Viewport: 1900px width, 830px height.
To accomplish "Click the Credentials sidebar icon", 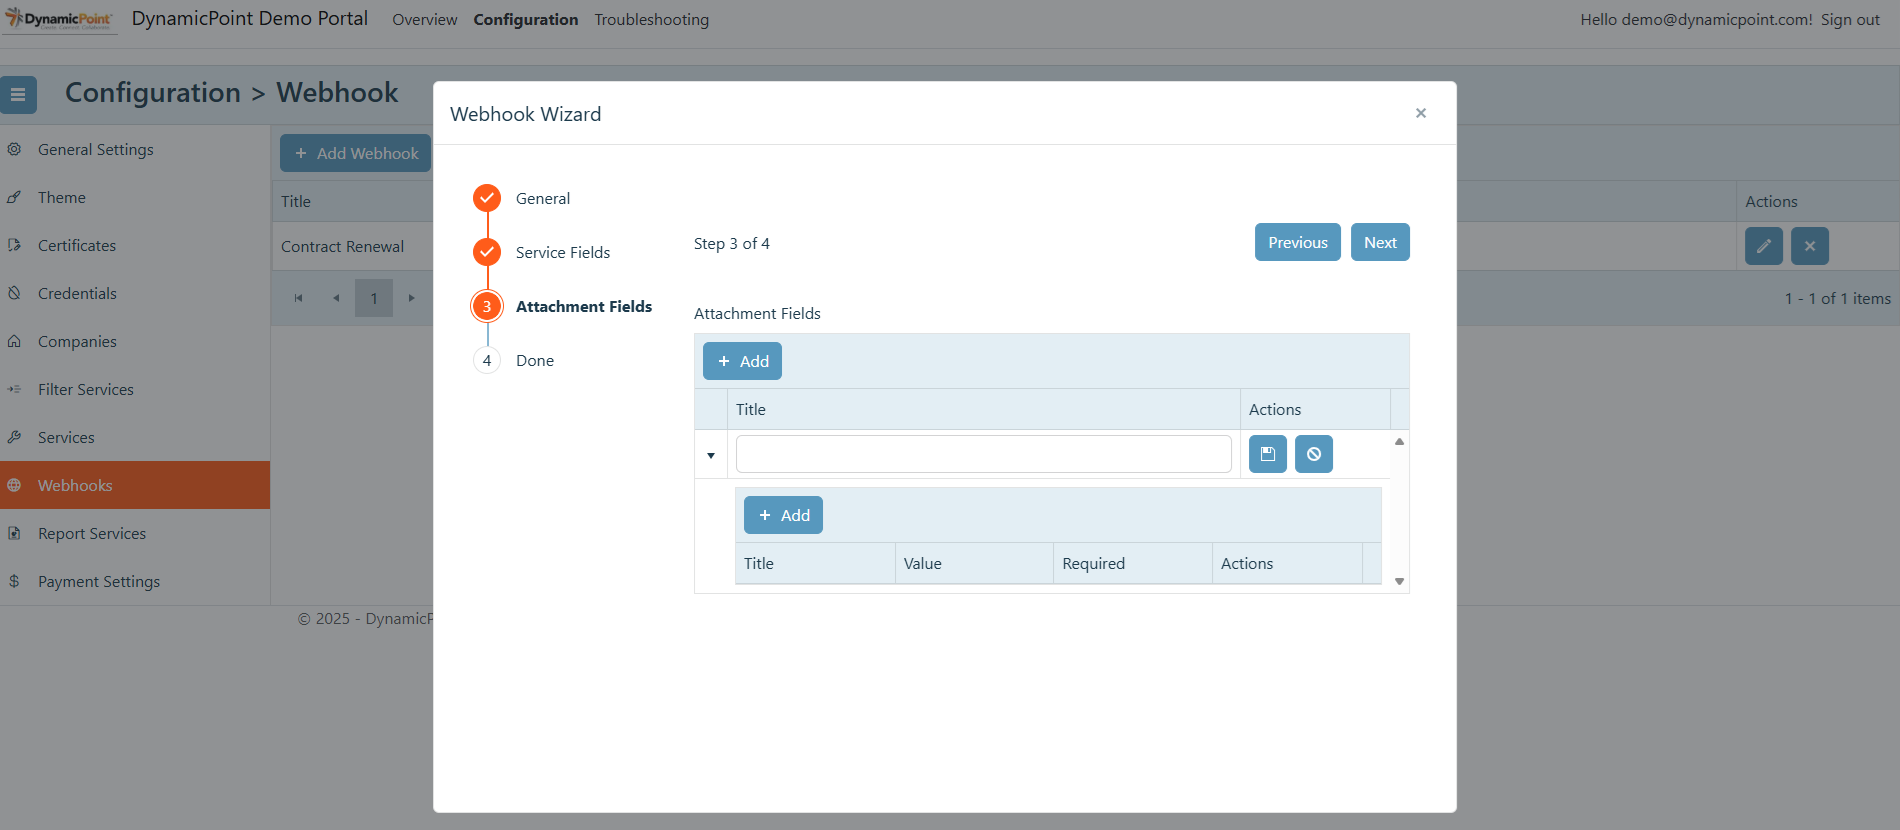I will click(14, 293).
